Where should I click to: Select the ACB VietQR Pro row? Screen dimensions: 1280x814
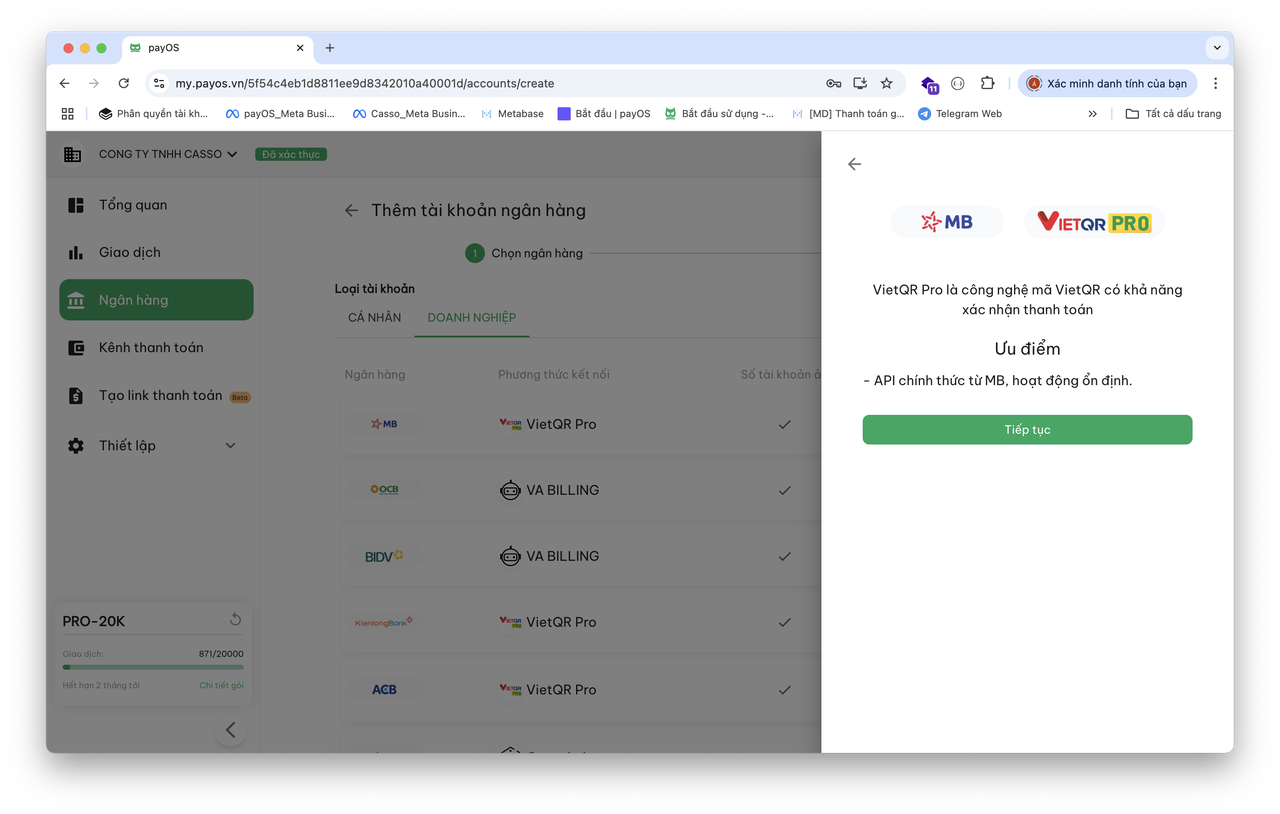pos(581,690)
